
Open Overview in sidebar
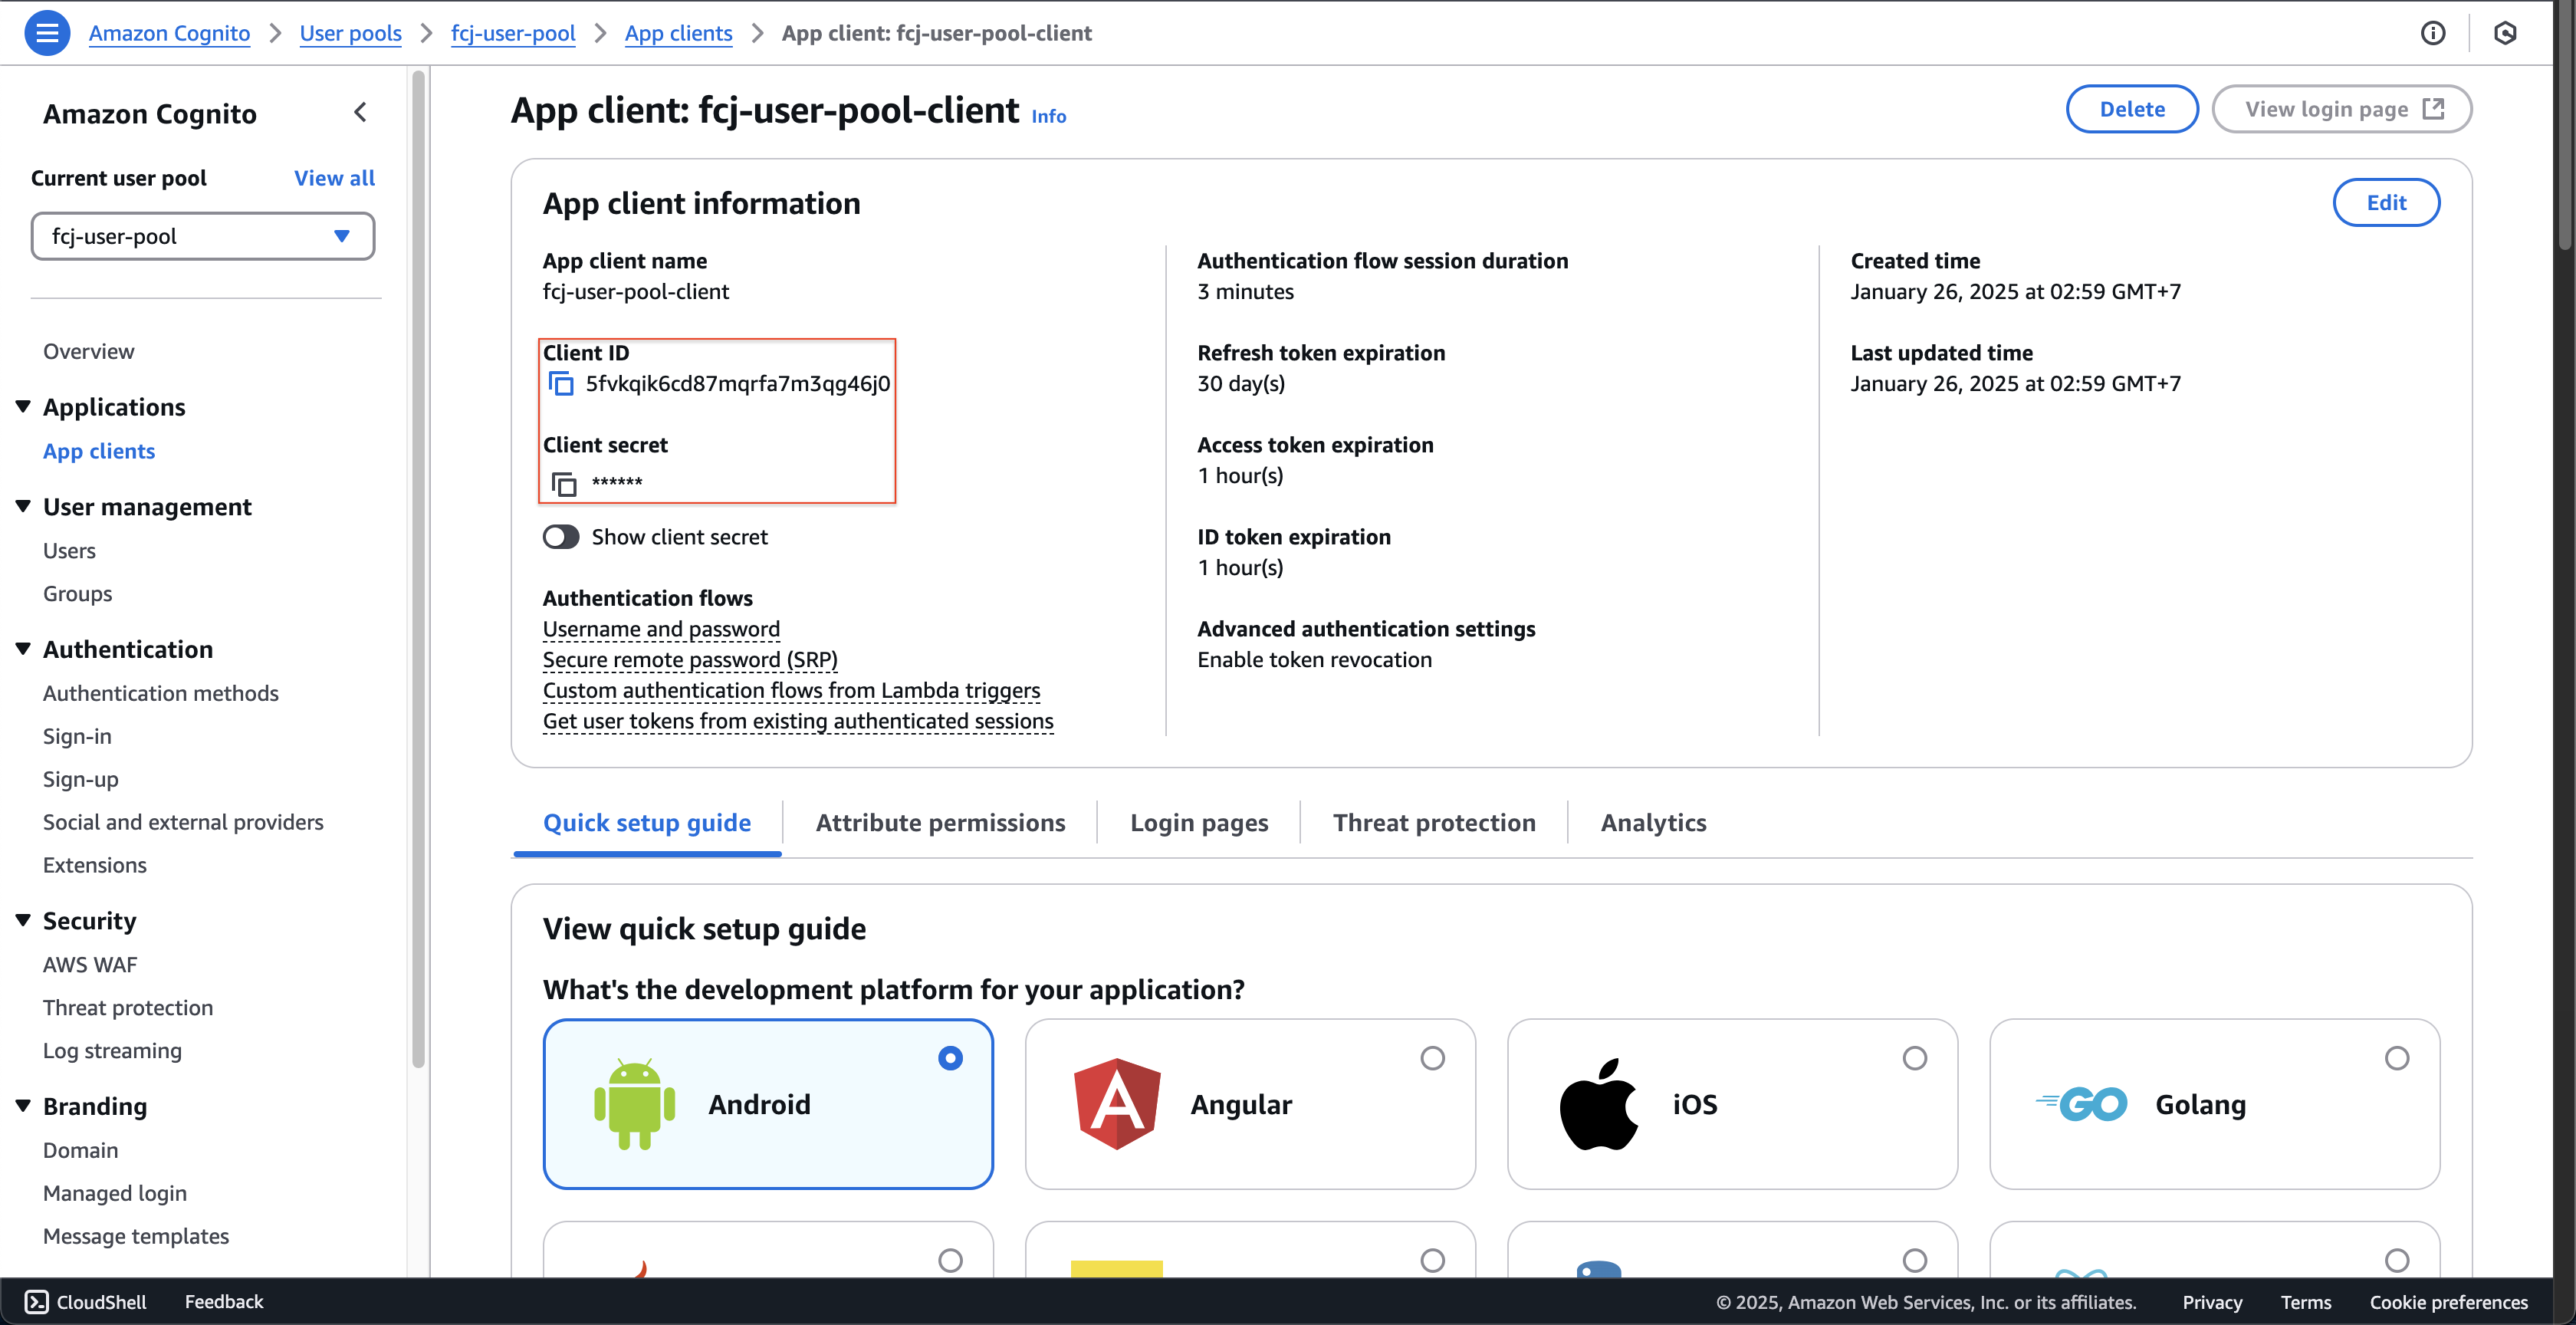click(x=88, y=351)
